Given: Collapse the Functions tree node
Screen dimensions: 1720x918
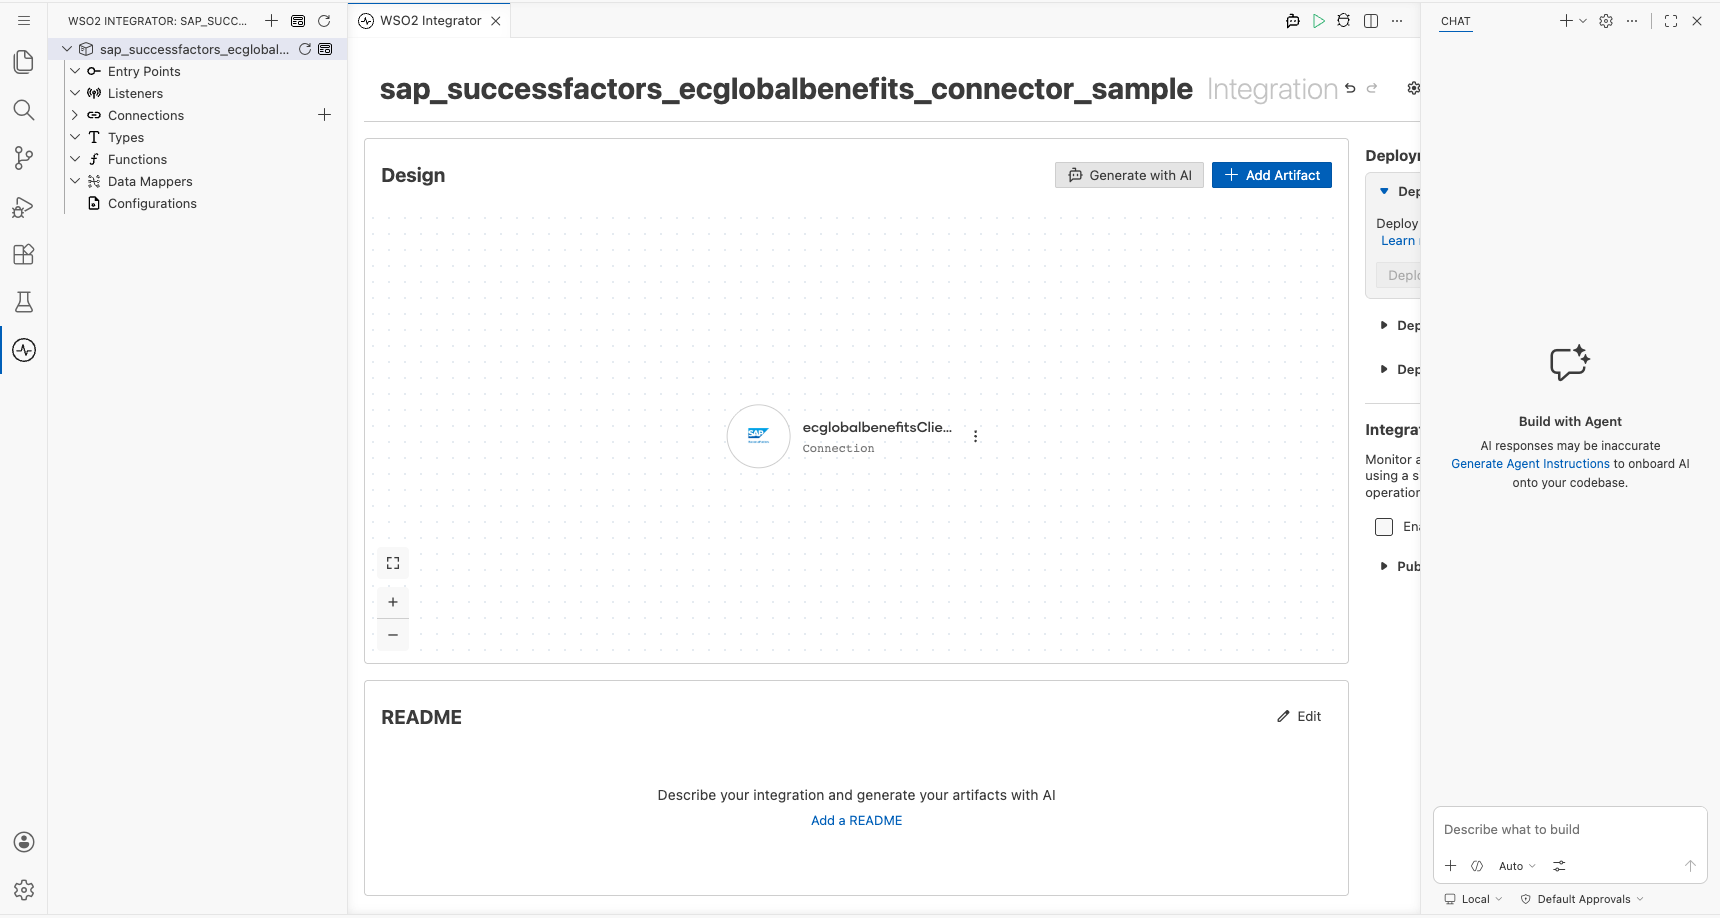Looking at the screenshot, I should tap(75, 159).
